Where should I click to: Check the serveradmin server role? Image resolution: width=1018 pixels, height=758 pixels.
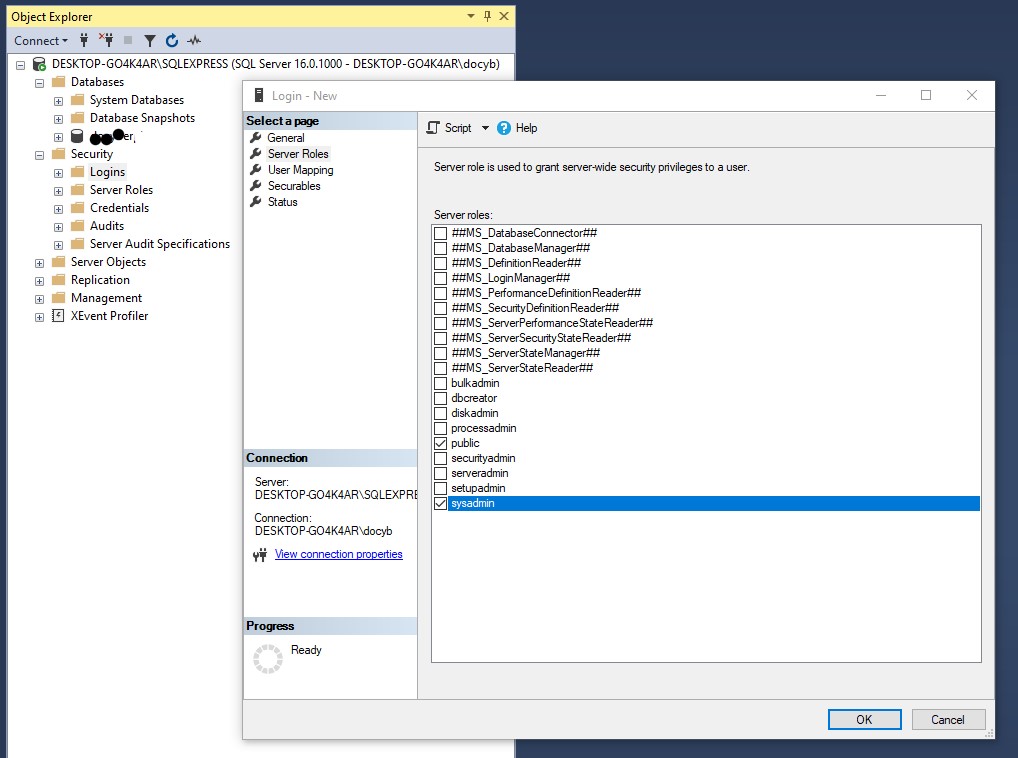point(440,473)
